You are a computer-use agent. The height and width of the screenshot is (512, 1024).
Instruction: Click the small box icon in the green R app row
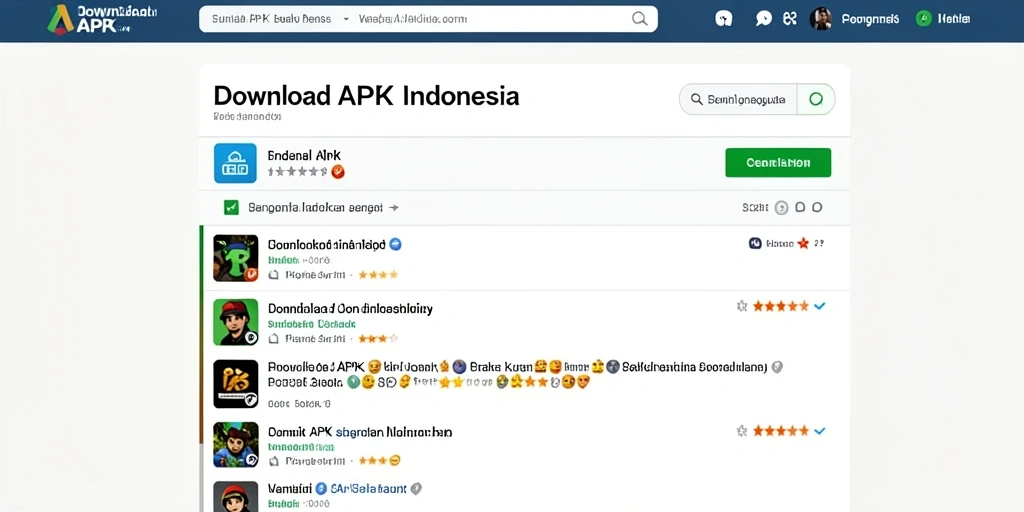274,275
